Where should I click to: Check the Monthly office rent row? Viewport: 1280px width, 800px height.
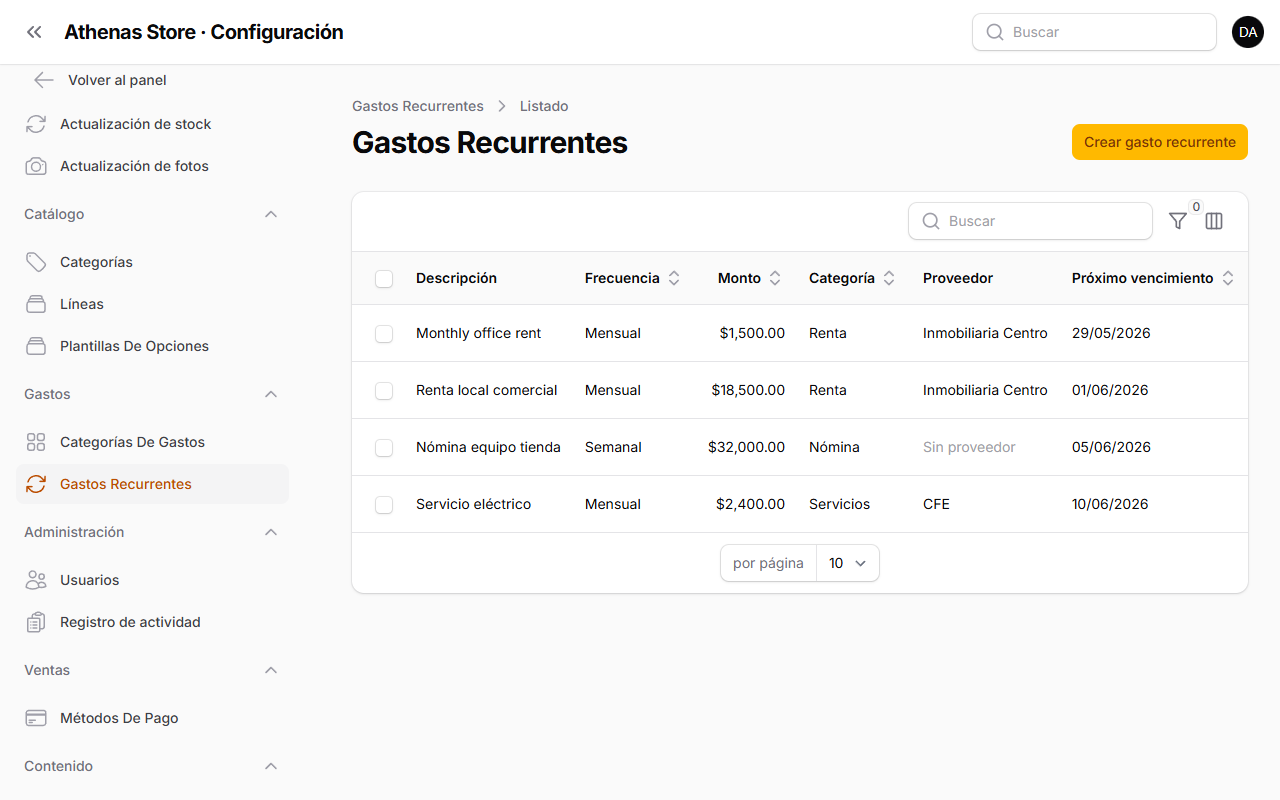pyautogui.click(x=384, y=334)
